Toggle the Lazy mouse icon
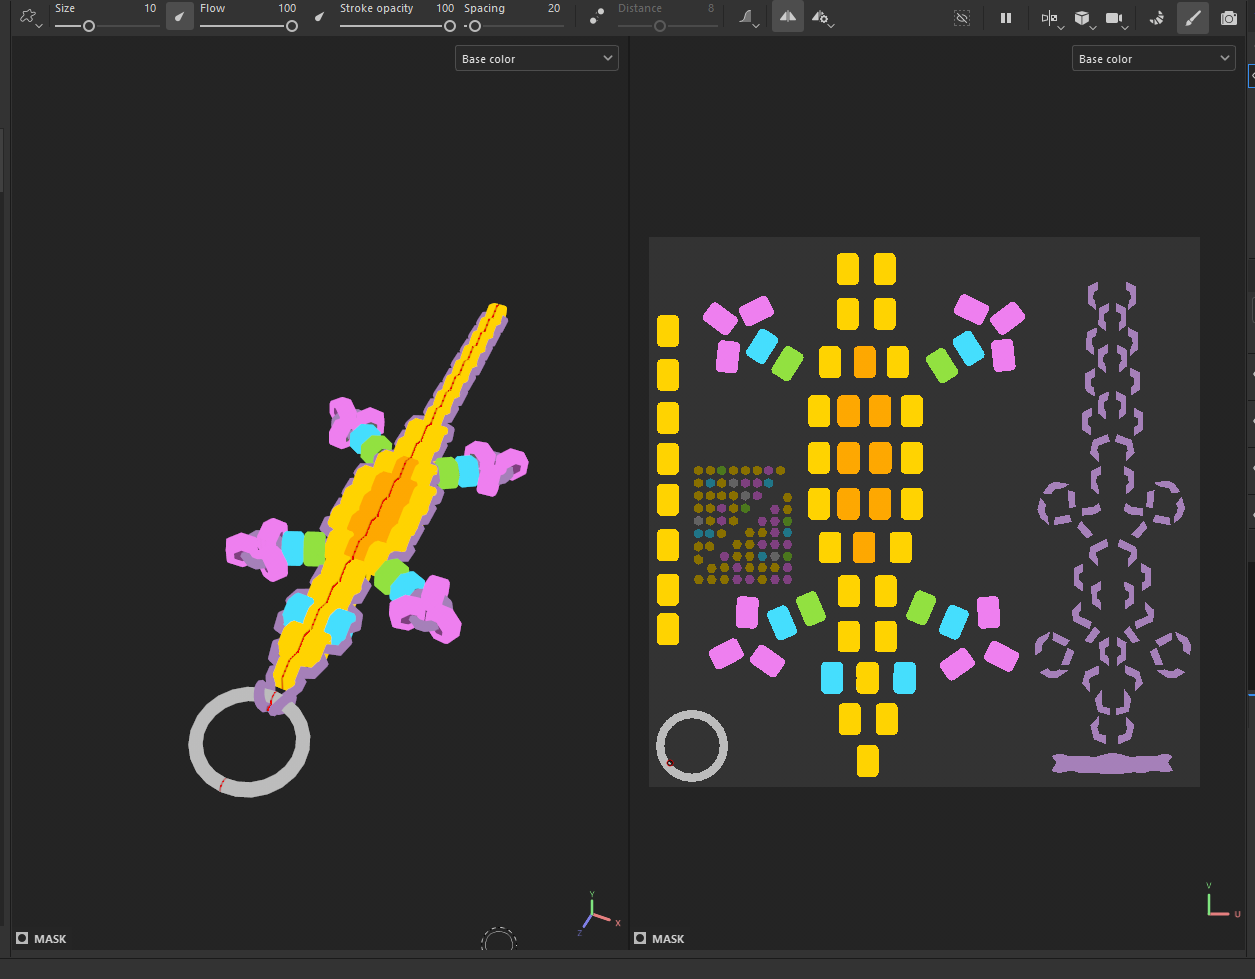This screenshot has height=979, width=1255. tap(597, 17)
